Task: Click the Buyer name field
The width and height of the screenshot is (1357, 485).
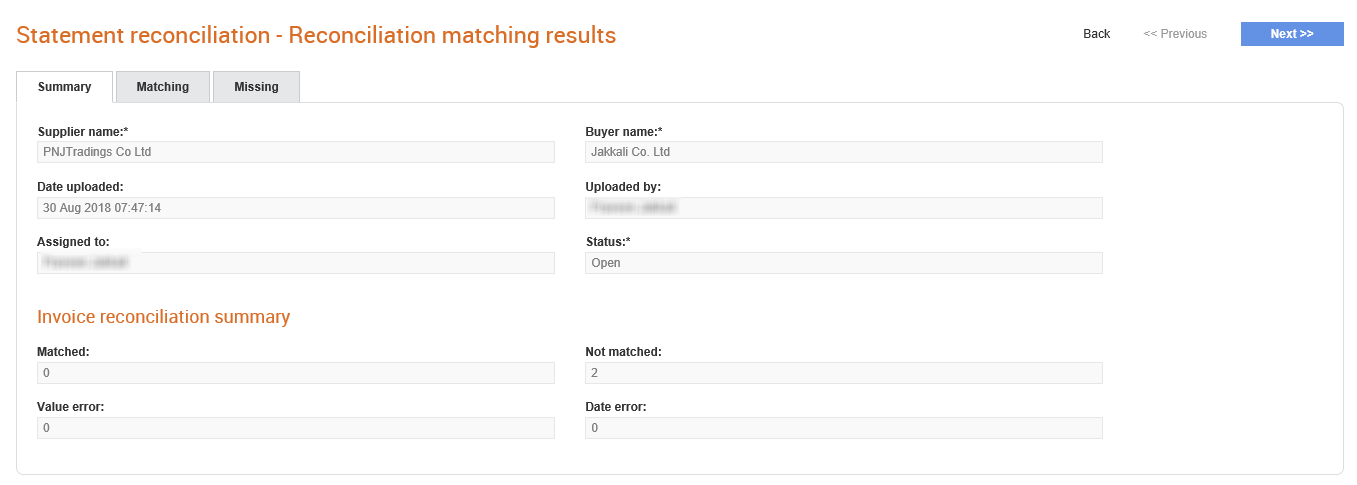Action: (x=844, y=152)
